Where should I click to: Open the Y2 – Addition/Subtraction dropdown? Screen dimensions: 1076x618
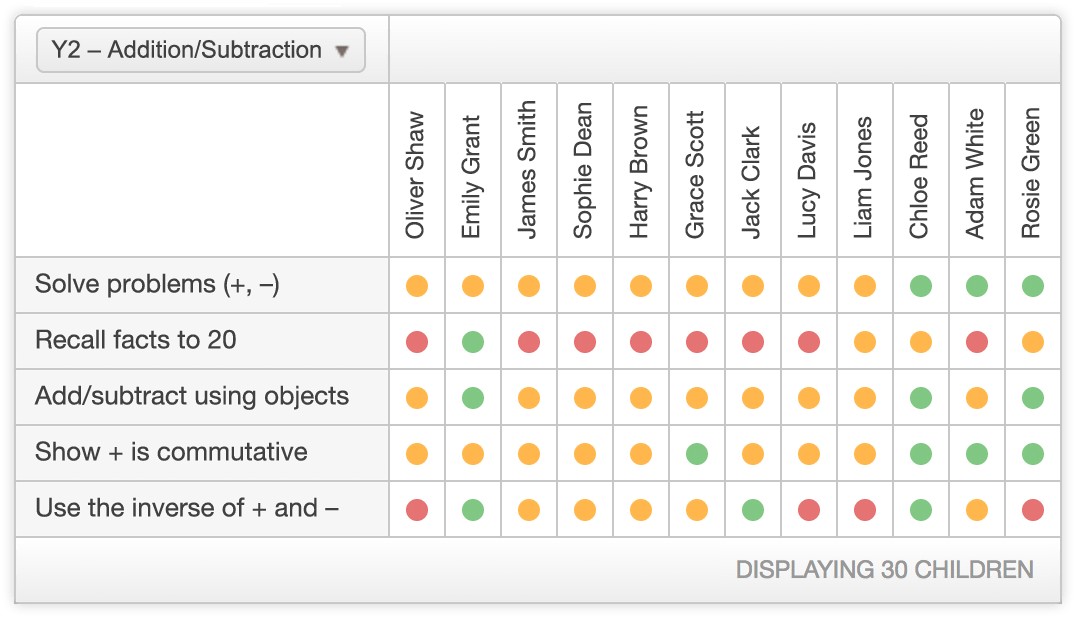pyautogui.click(x=200, y=50)
